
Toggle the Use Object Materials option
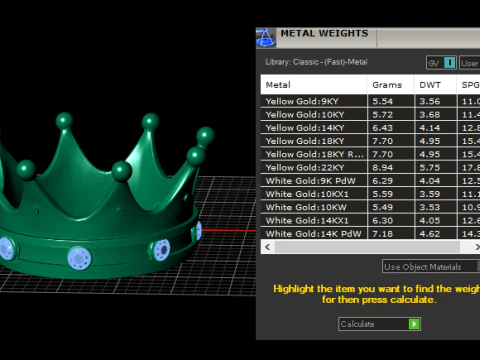431,267
